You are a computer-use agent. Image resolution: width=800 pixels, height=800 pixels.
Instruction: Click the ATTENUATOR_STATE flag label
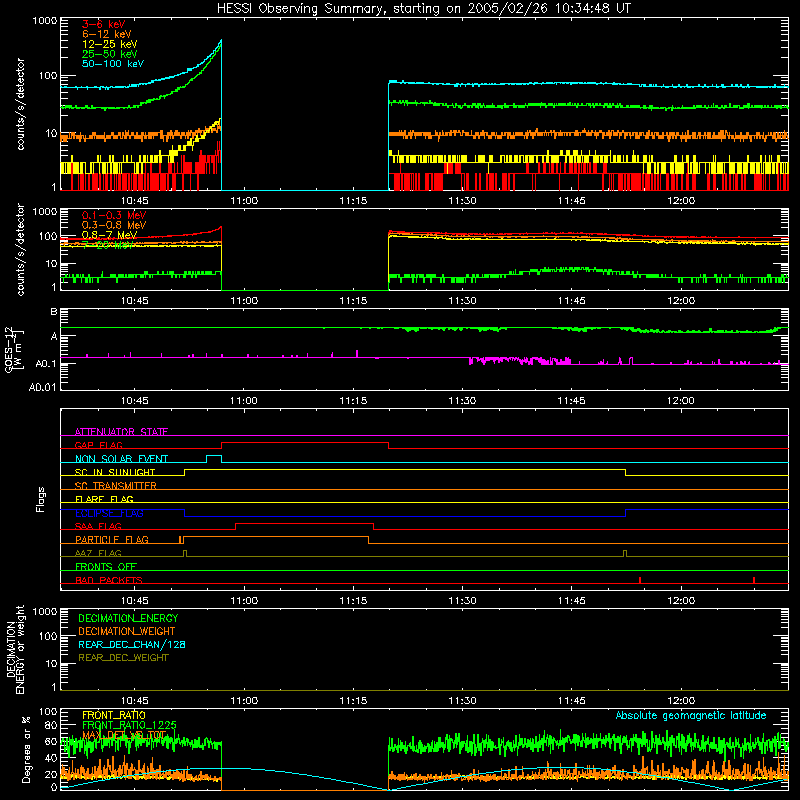(121, 432)
